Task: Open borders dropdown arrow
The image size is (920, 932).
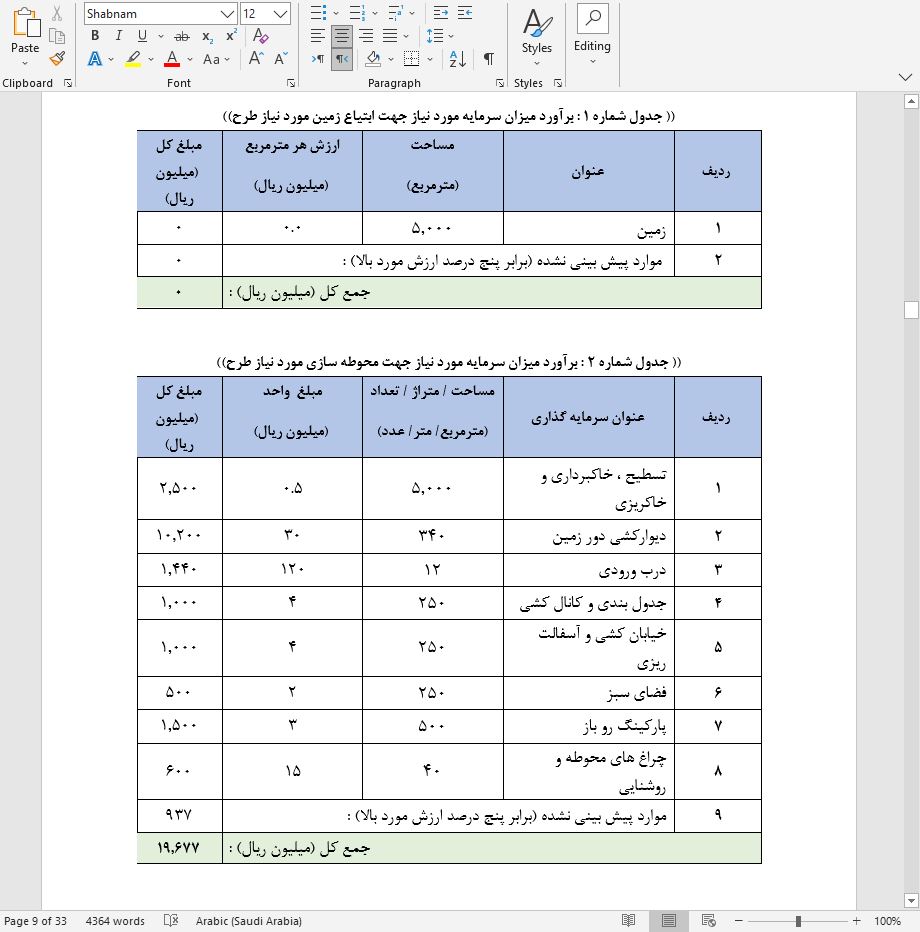Action: click(430, 59)
